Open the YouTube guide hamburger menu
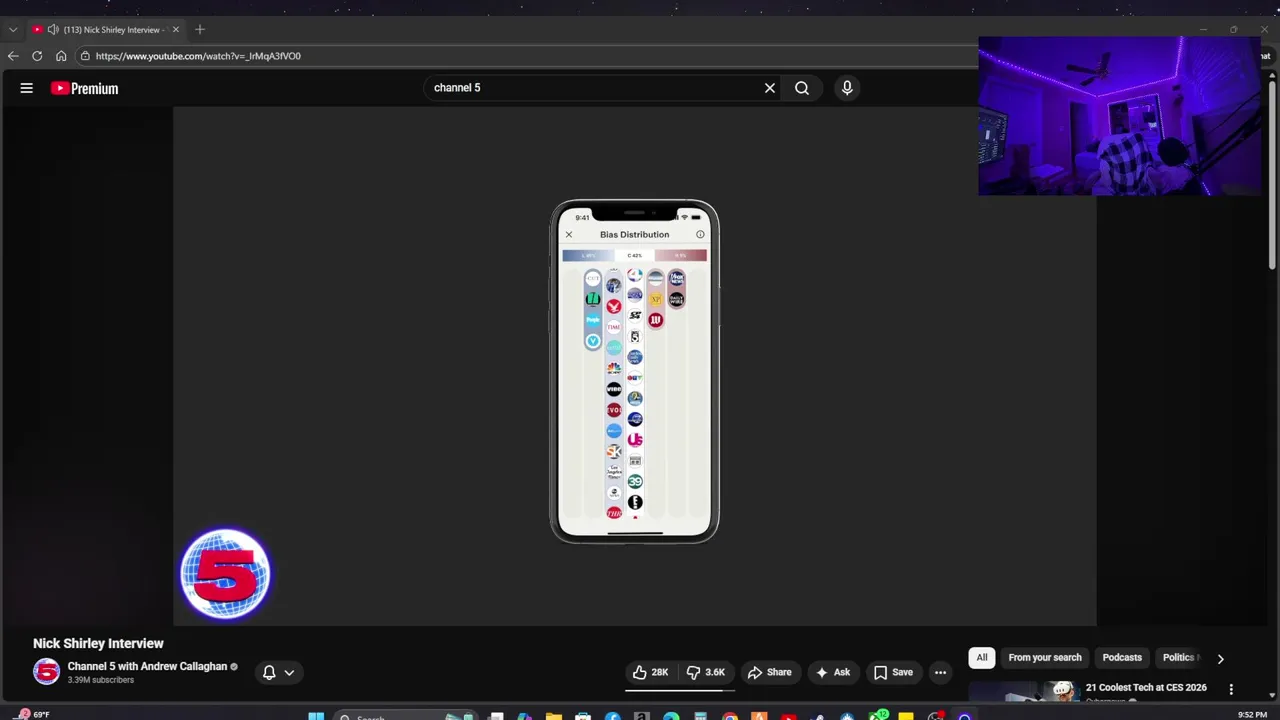 pyautogui.click(x=27, y=88)
